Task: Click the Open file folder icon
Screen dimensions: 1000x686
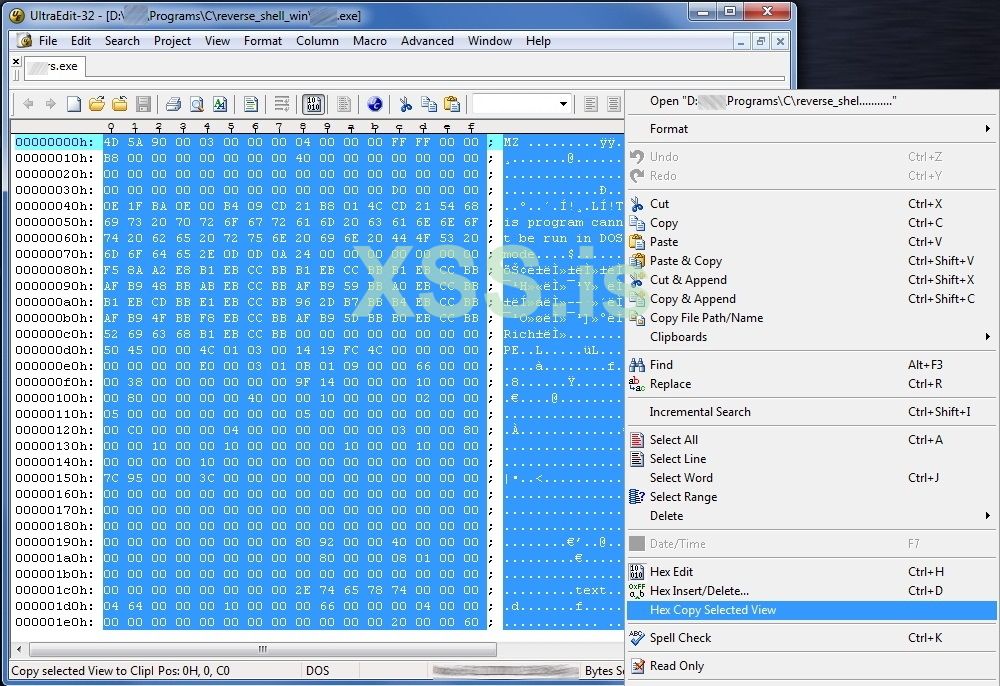Action: pos(96,103)
